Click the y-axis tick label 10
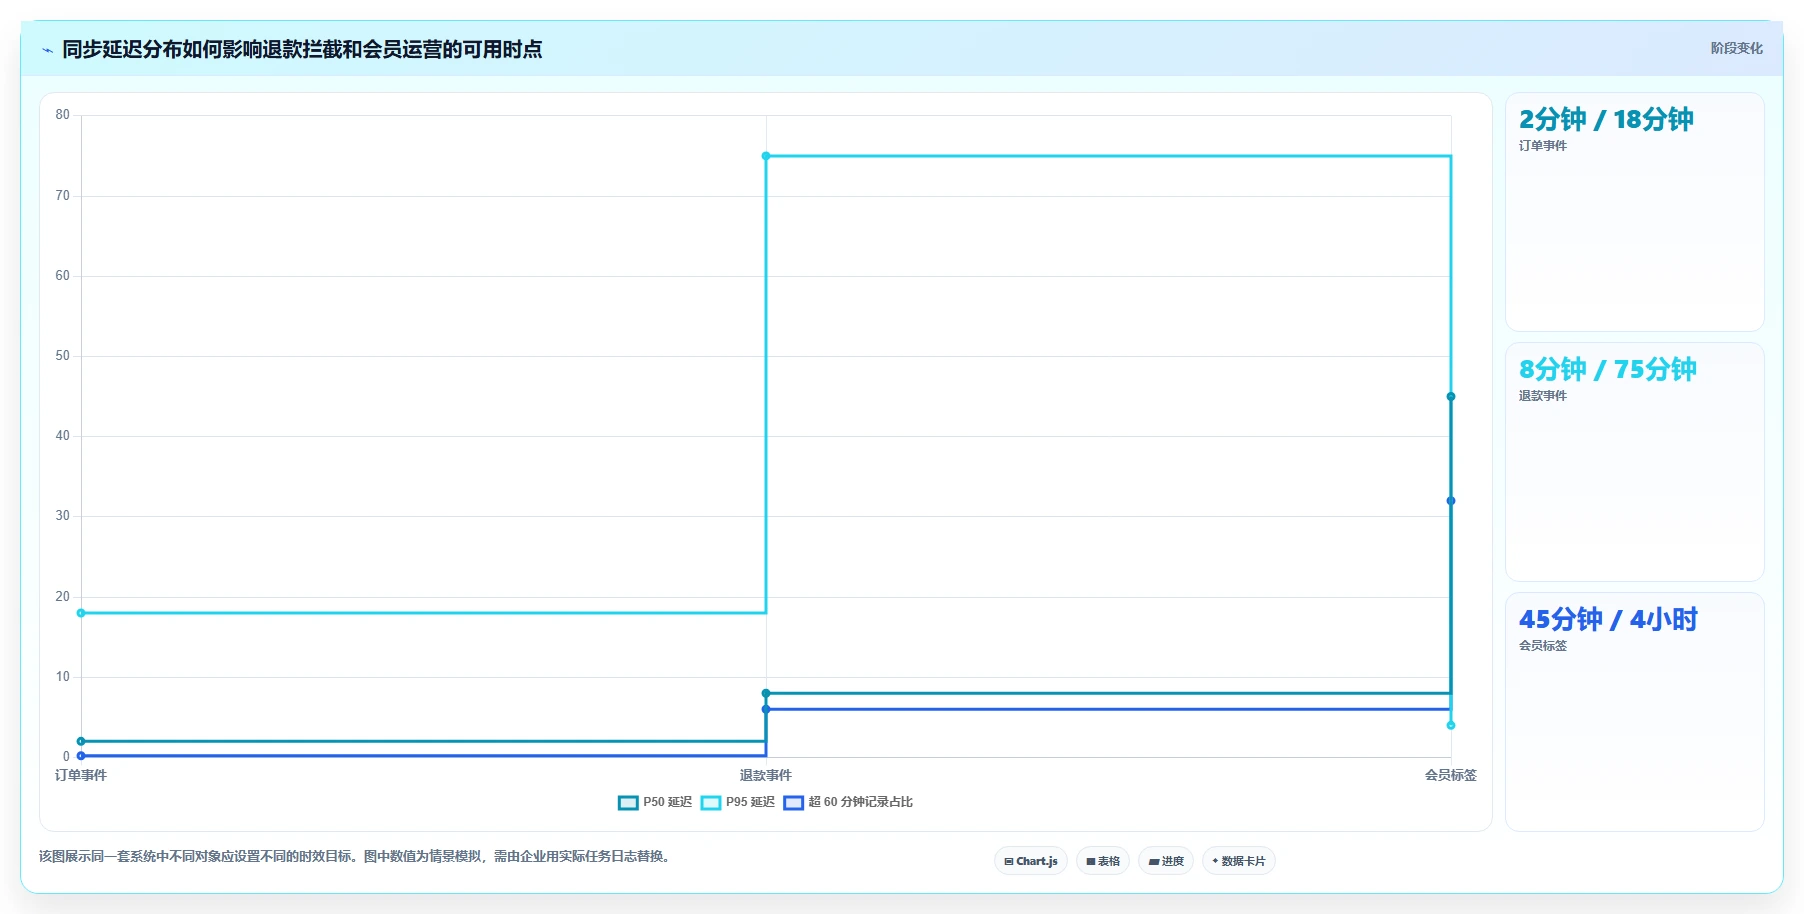 tap(63, 677)
